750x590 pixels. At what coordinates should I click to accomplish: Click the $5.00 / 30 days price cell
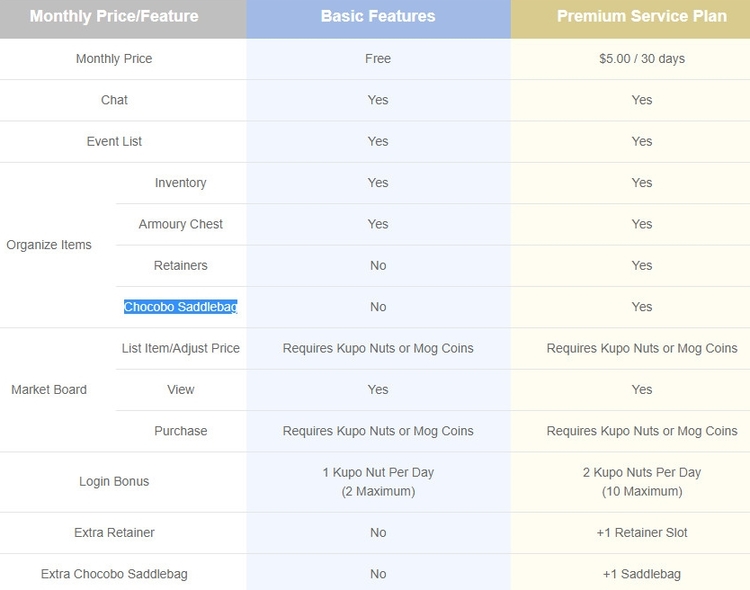click(x=642, y=59)
